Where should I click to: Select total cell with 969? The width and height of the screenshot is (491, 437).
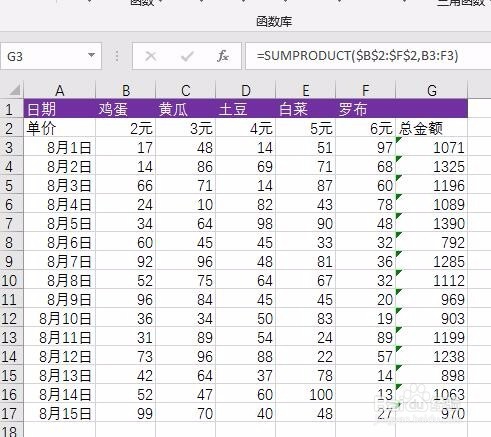(432, 299)
